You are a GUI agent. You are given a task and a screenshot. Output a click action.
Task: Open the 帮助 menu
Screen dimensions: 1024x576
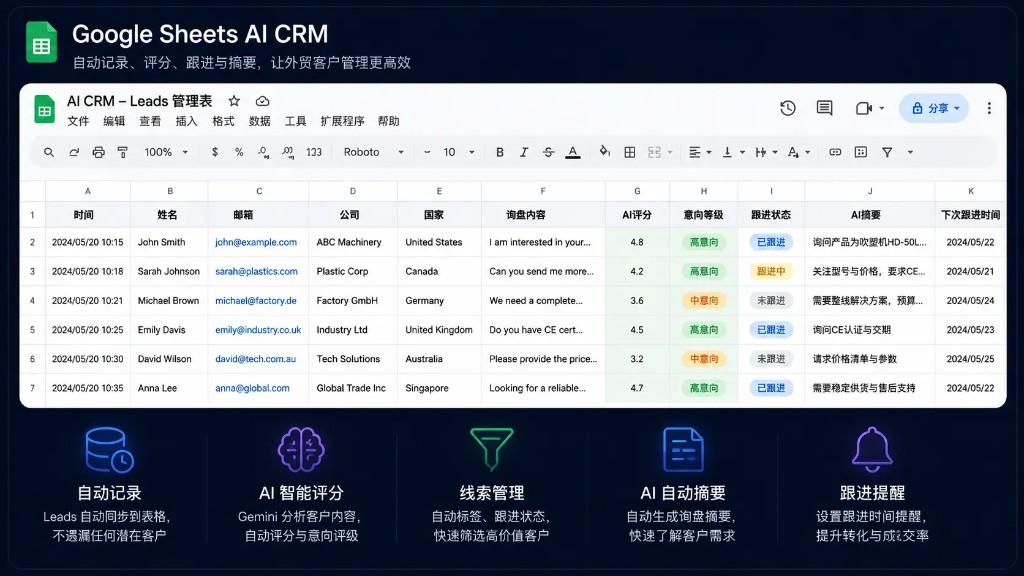coord(389,121)
